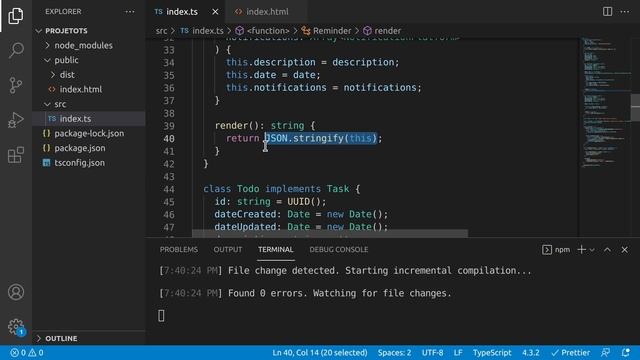Click the terminal cursor prompt
Screen dimensions: 640x360
161,316
